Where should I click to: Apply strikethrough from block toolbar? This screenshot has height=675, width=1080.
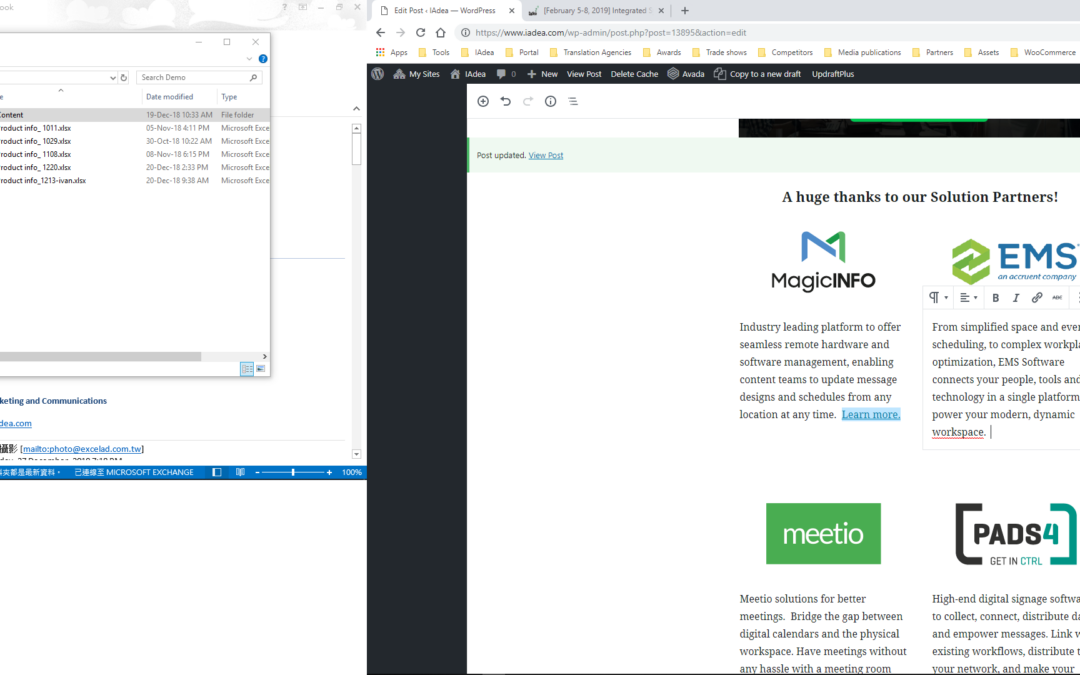click(x=1057, y=298)
